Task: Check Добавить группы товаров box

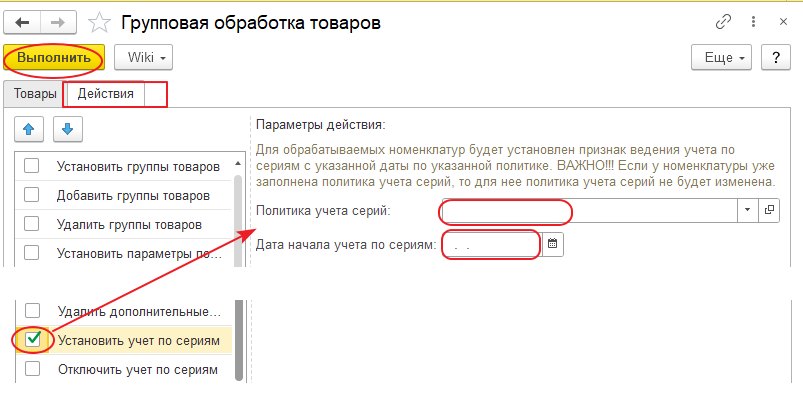Action: click(x=32, y=195)
